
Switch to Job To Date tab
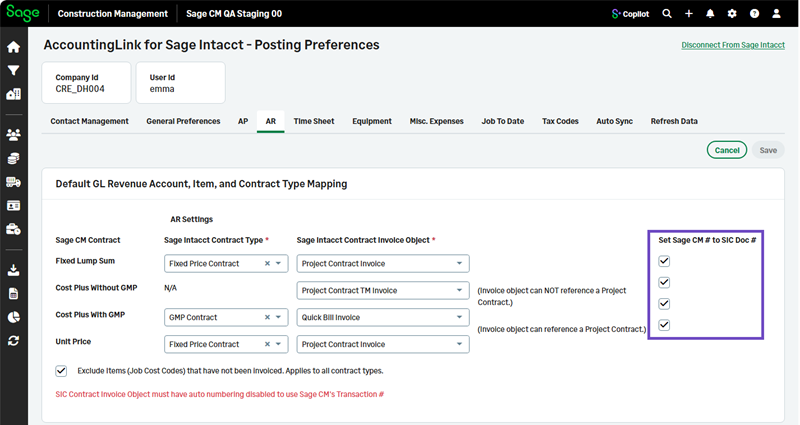(503, 121)
